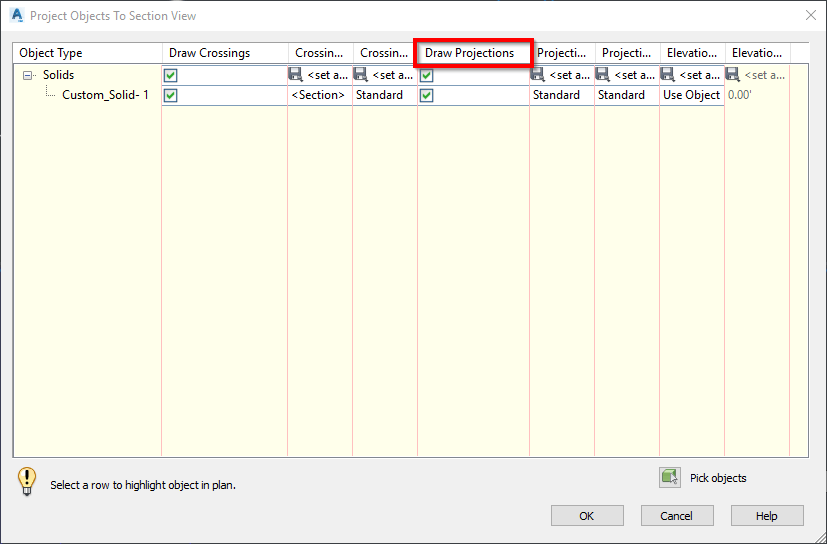827x544 pixels.
Task: Open the <Section> cell dropdown
Action: (x=320, y=96)
